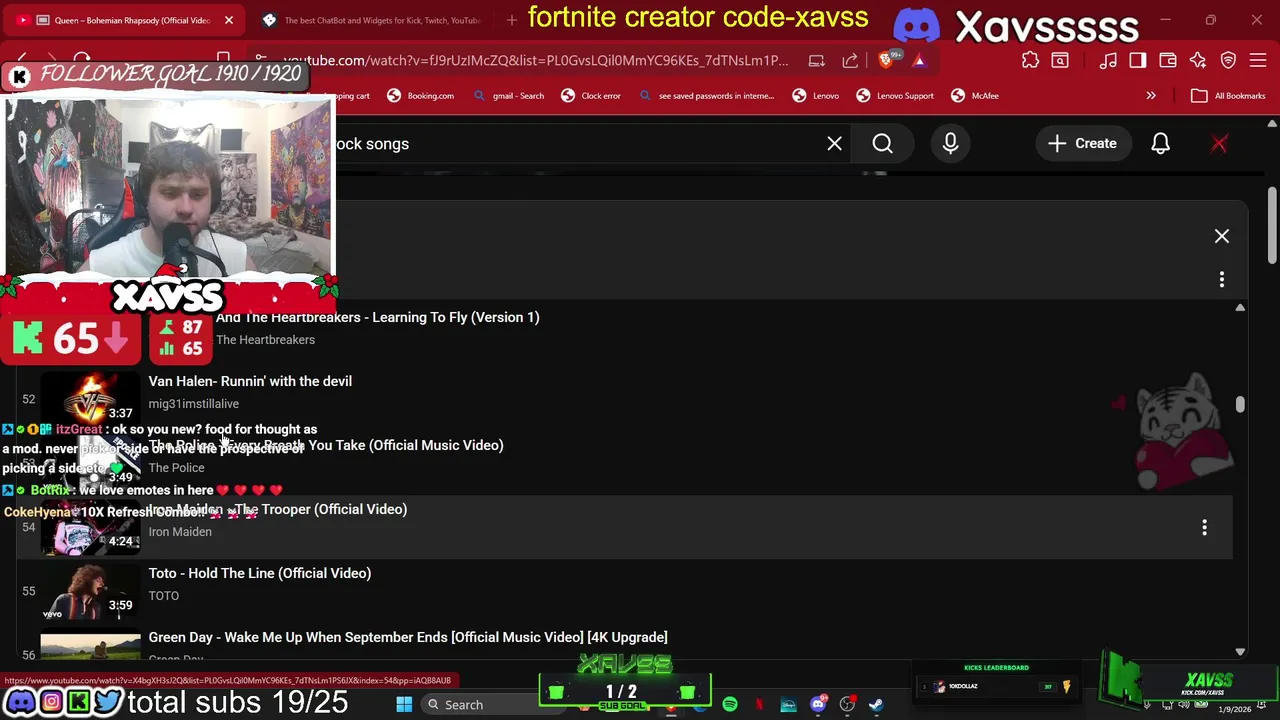This screenshot has width=1280, height=720.
Task: Click the playlist scrollbar thumb
Action: (1240, 403)
